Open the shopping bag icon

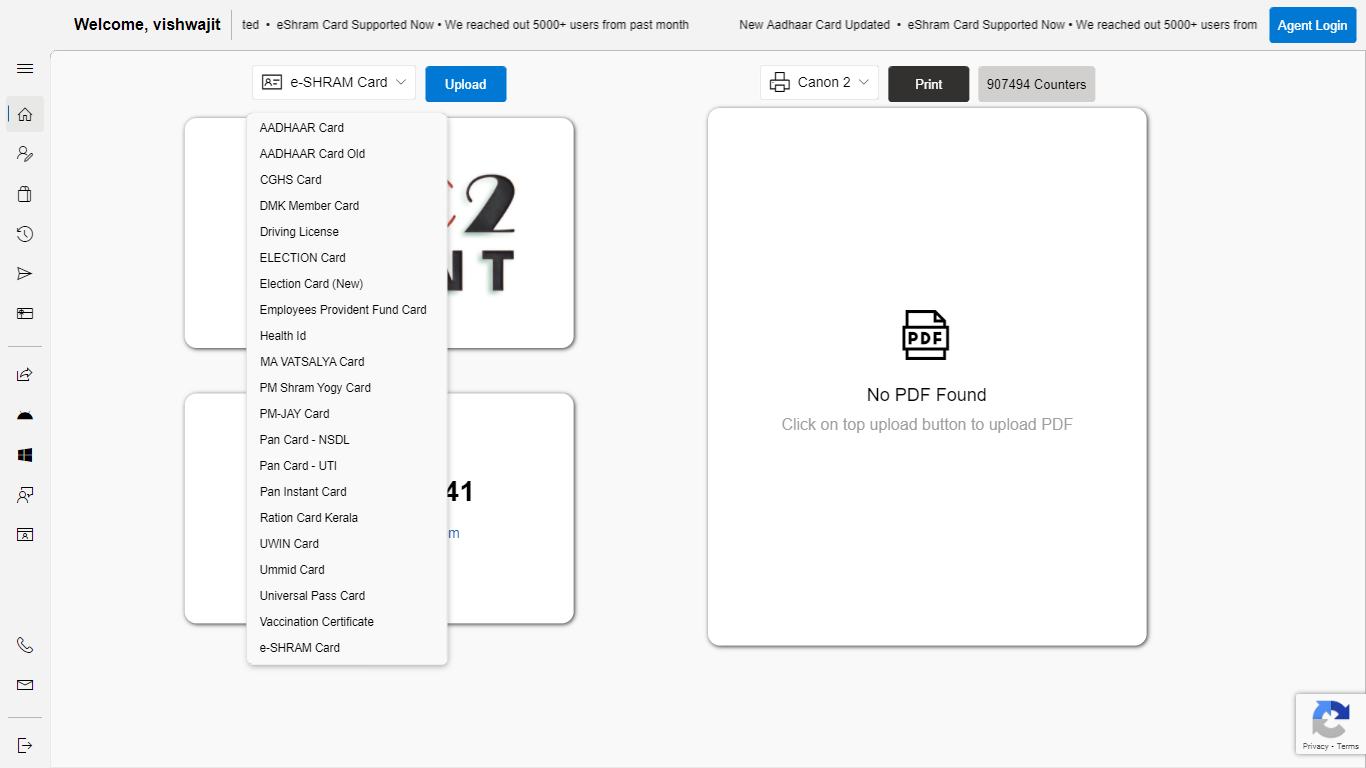(25, 194)
